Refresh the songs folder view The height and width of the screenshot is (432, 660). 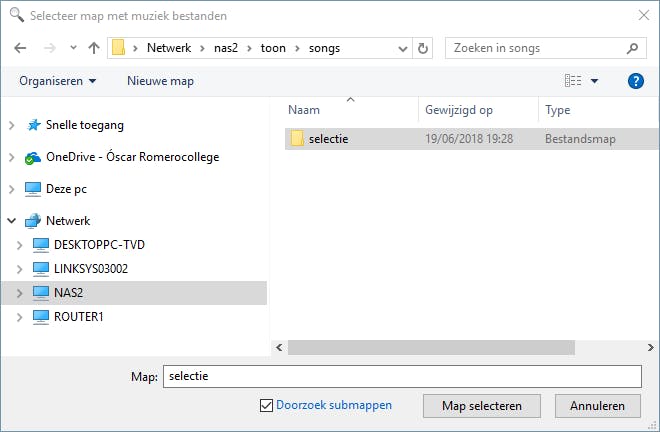click(423, 47)
